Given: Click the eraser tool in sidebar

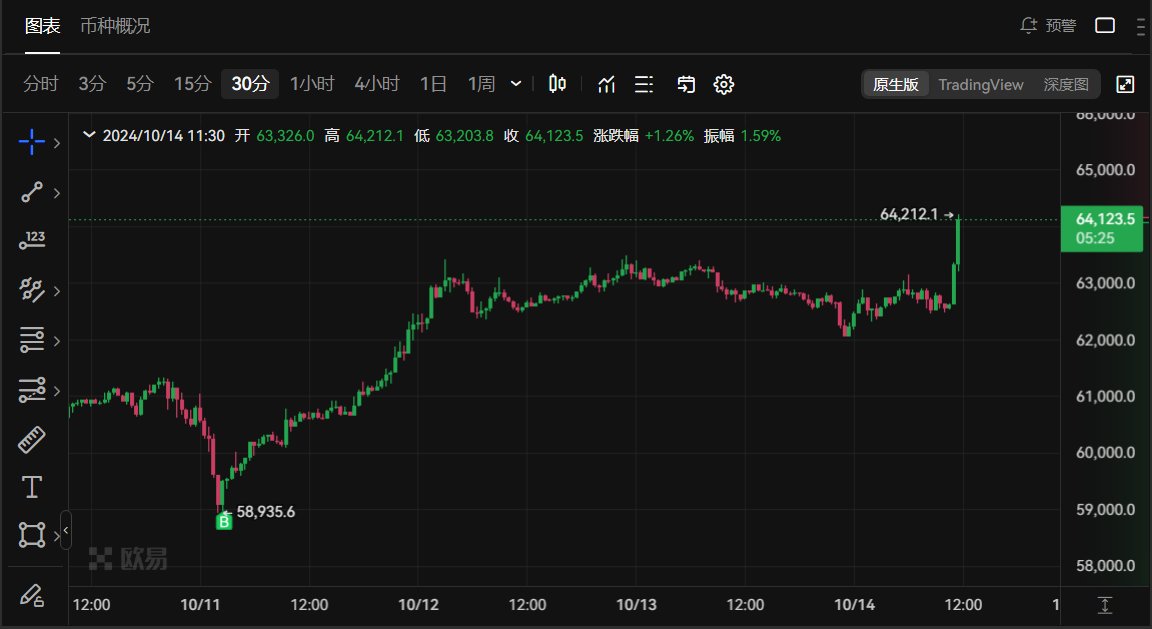Looking at the screenshot, I should pos(32,594).
